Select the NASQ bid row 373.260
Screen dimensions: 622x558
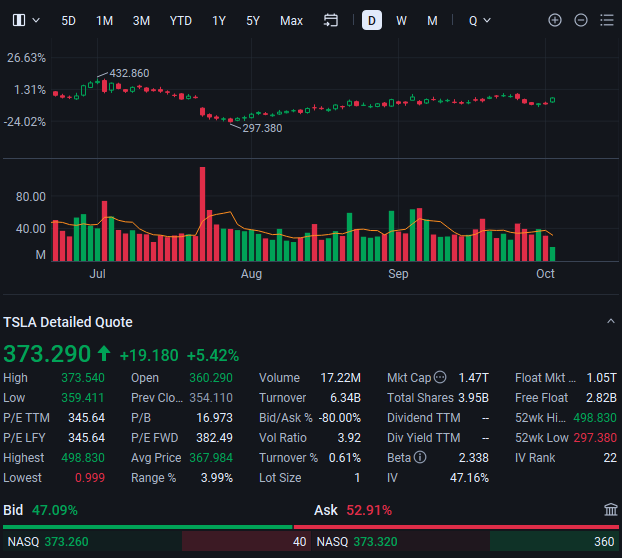pyautogui.click(x=156, y=541)
